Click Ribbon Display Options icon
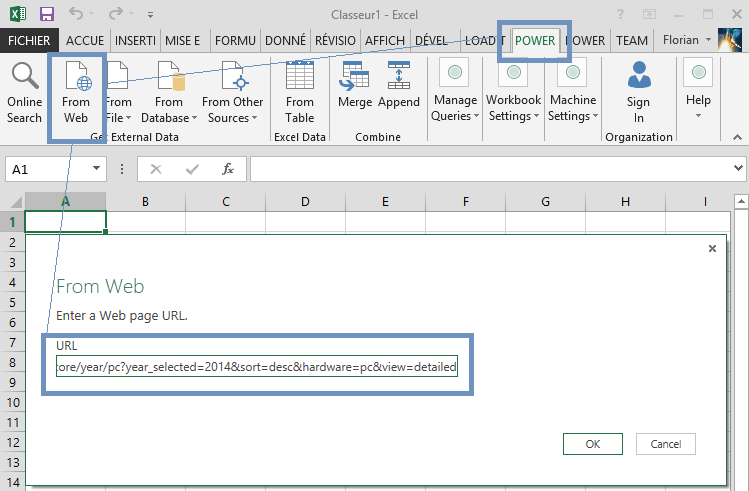Image resolution: width=749 pixels, height=491 pixels. (x=649, y=15)
